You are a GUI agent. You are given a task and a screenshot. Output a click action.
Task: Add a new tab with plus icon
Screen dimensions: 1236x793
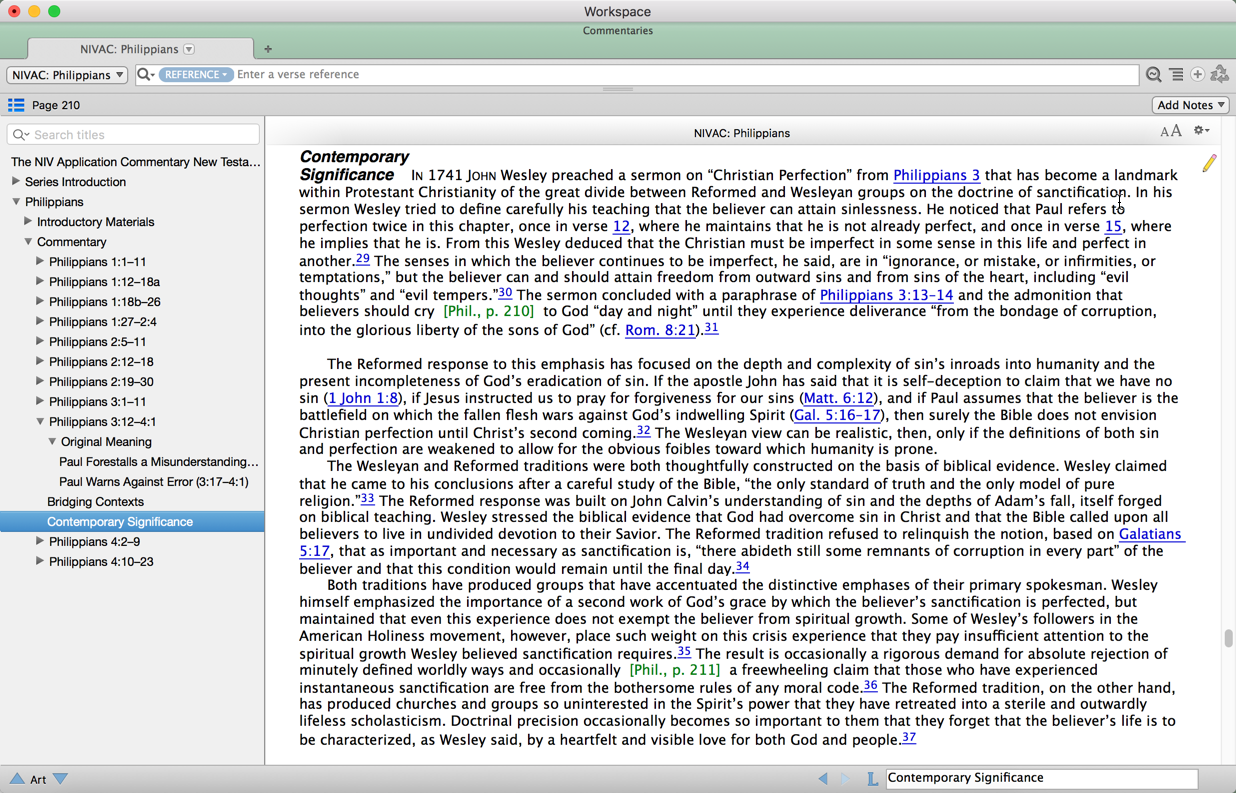tap(268, 49)
